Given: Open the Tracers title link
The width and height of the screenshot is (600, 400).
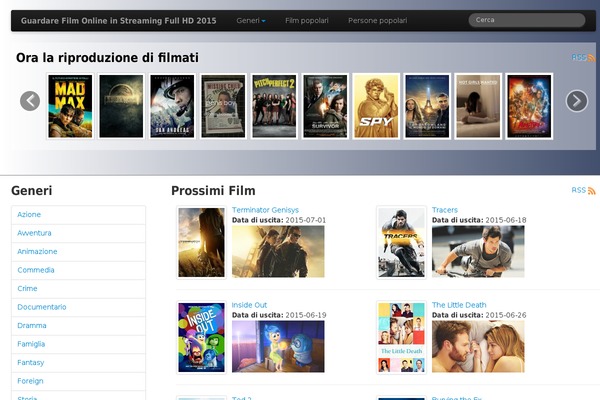Looking at the screenshot, I should (x=445, y=210).
